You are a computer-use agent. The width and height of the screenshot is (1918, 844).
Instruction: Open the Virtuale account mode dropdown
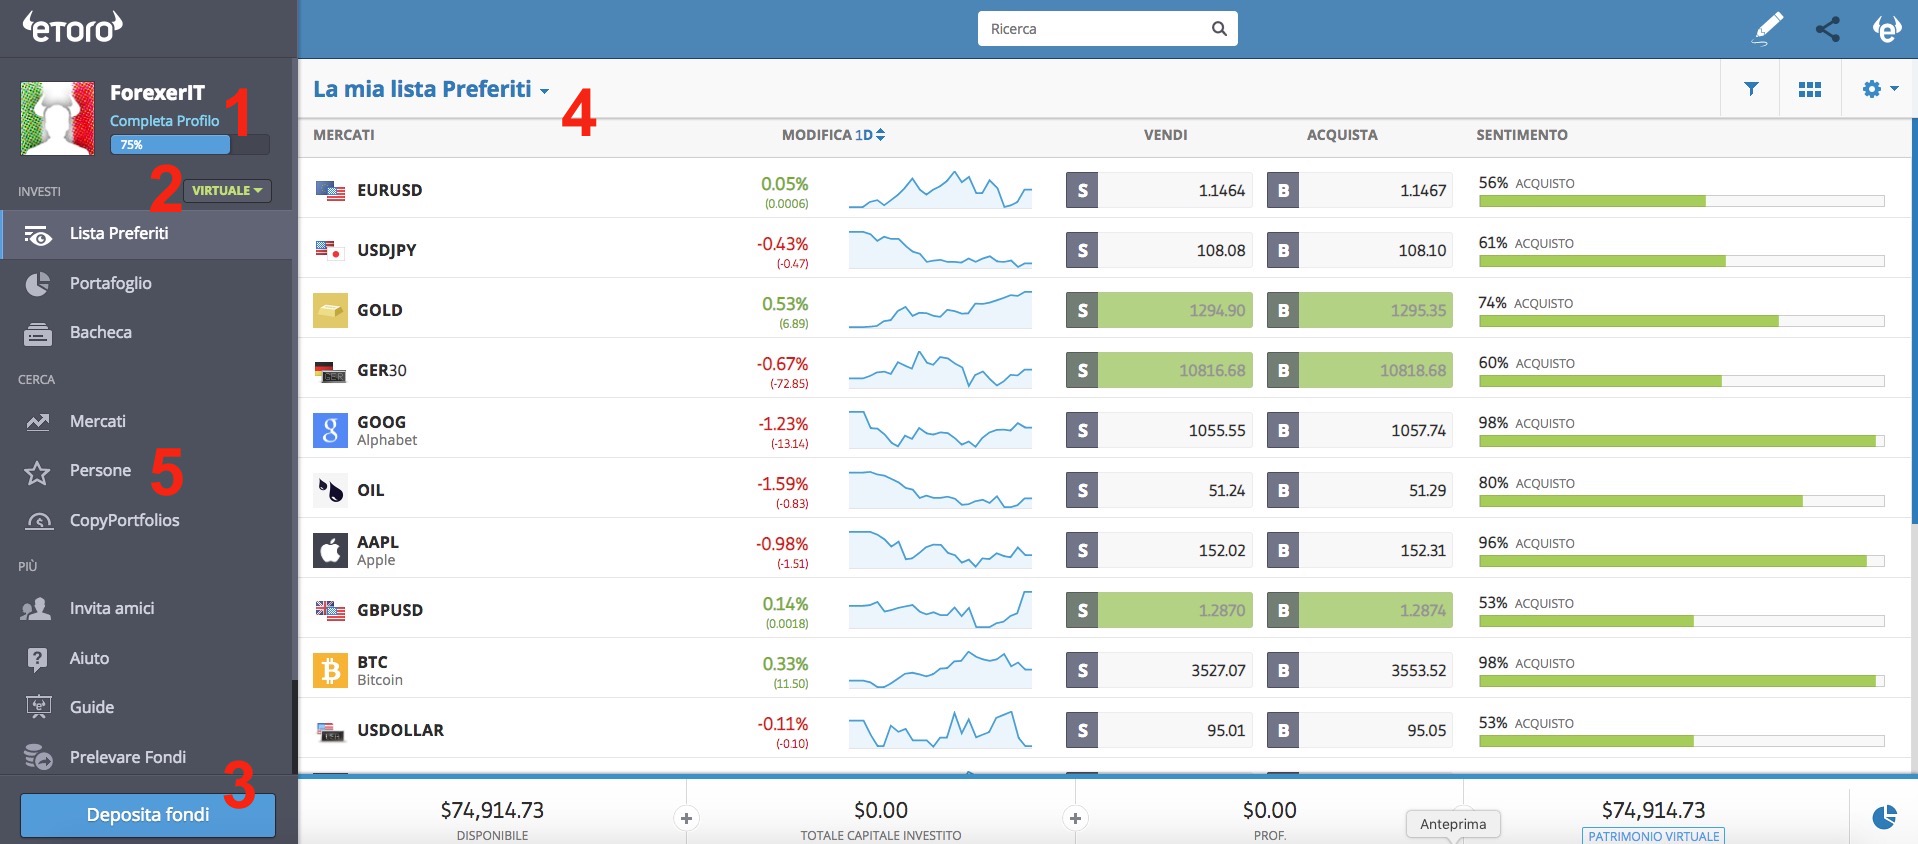click(x=227, y=190)
